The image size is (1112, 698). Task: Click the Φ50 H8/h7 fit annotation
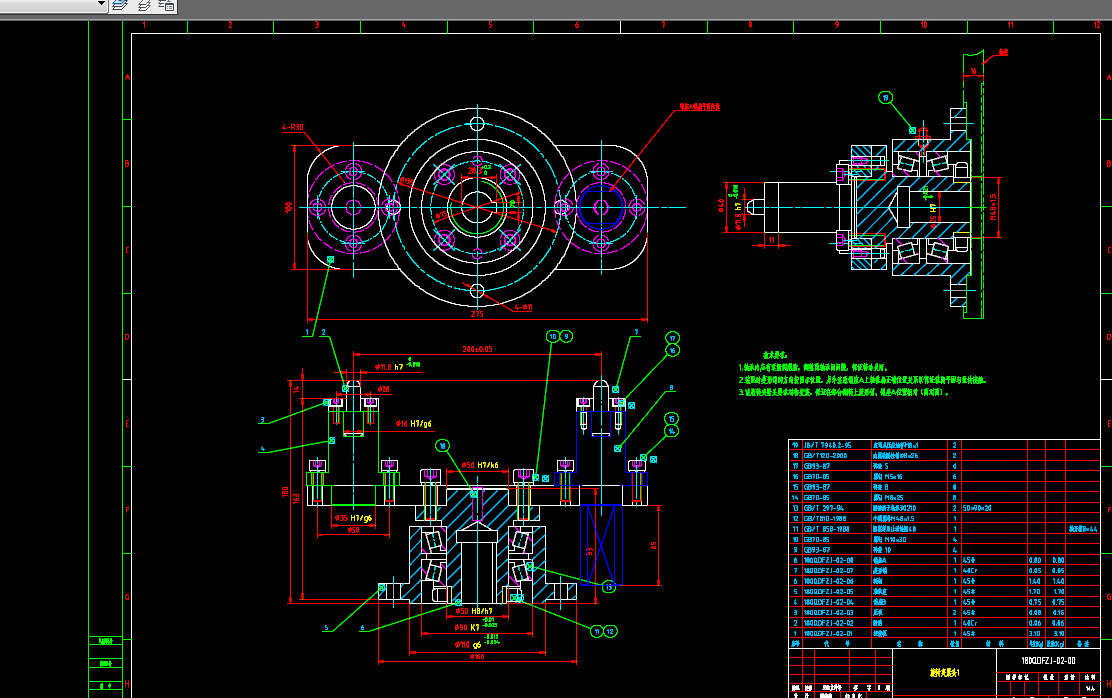coord(474,611)
